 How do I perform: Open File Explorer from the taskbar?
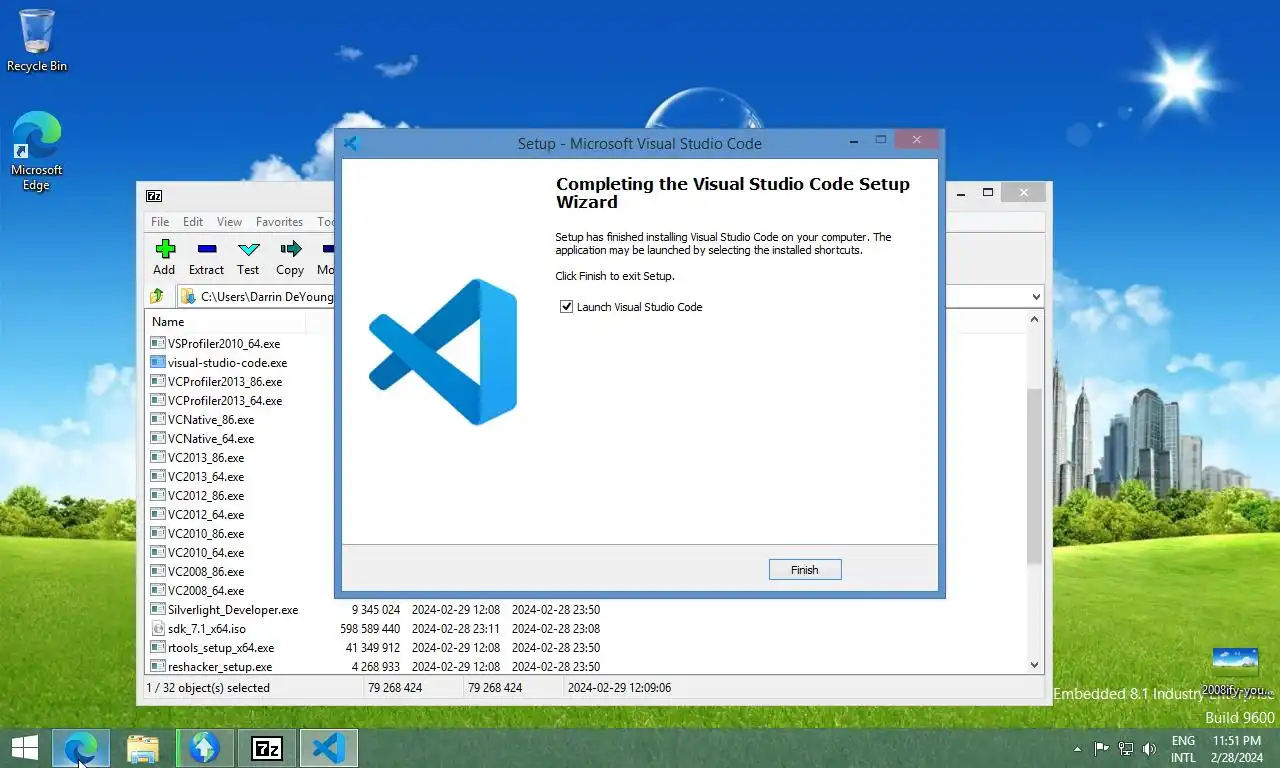(x=143, y=748)
